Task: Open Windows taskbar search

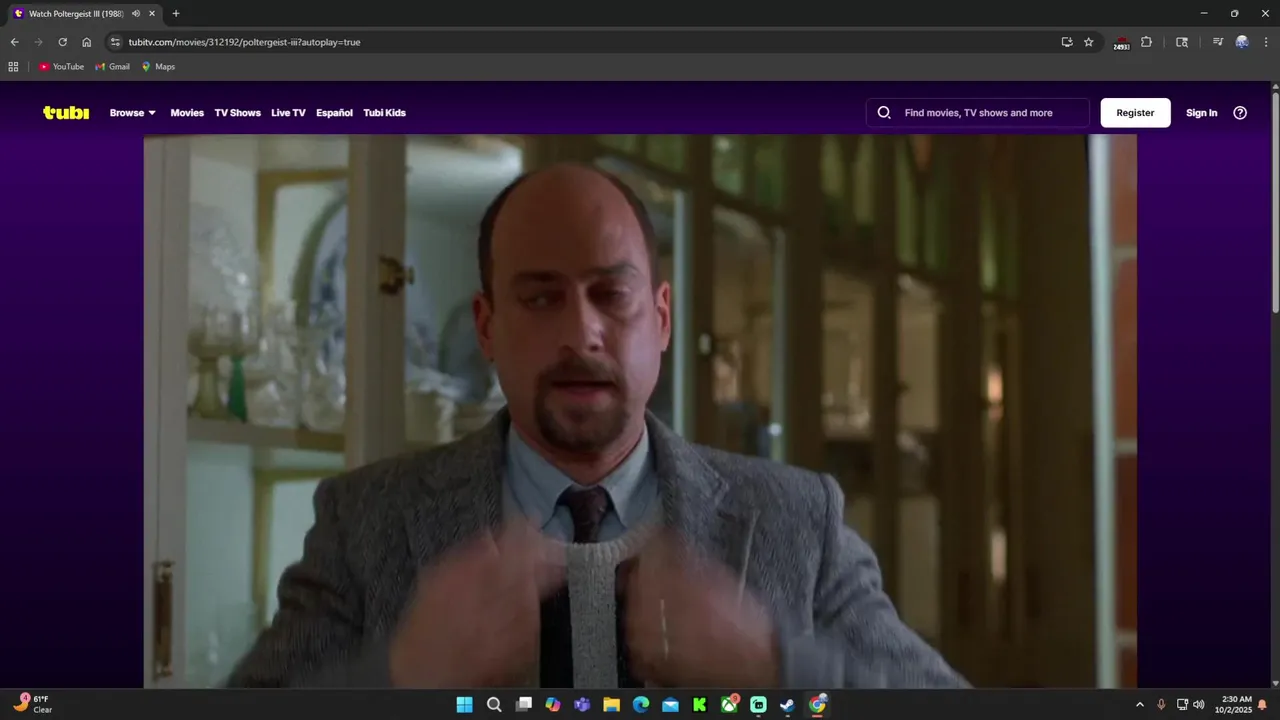Action: [494, 705]
